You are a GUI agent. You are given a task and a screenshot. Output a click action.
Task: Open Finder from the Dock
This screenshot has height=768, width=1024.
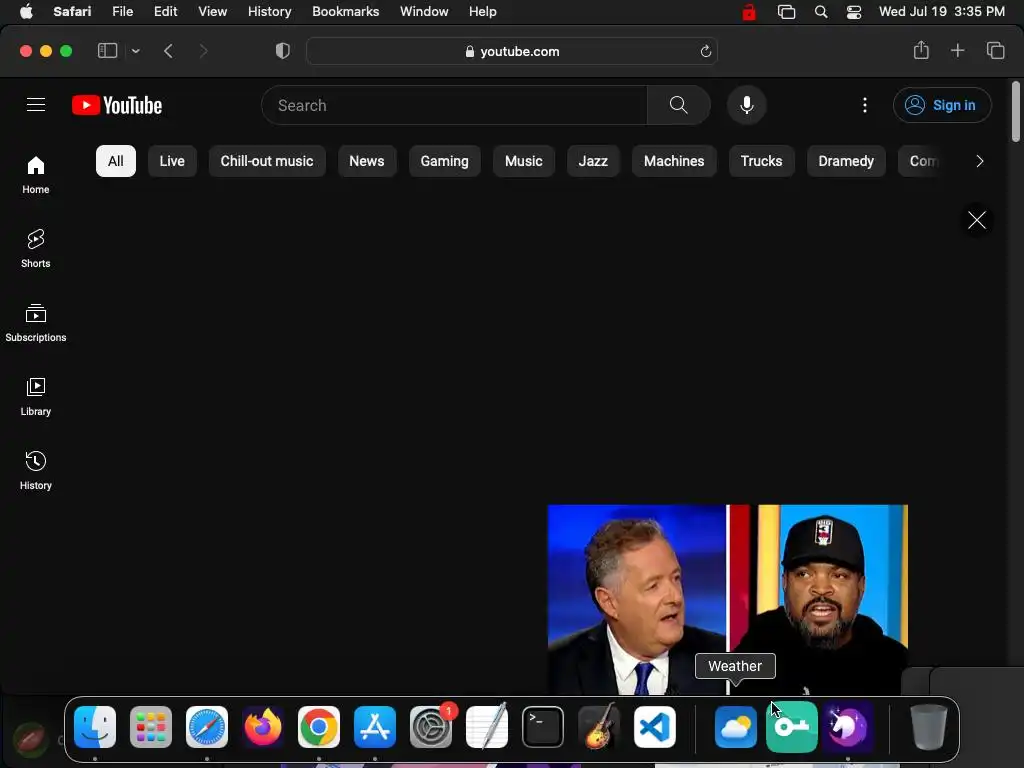(x=95, y=727)
